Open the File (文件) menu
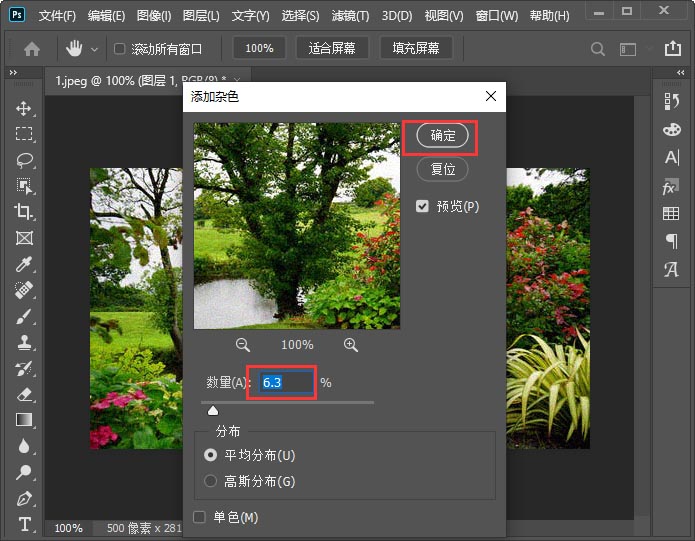695x541 pixels. click(x=57, y=16)
